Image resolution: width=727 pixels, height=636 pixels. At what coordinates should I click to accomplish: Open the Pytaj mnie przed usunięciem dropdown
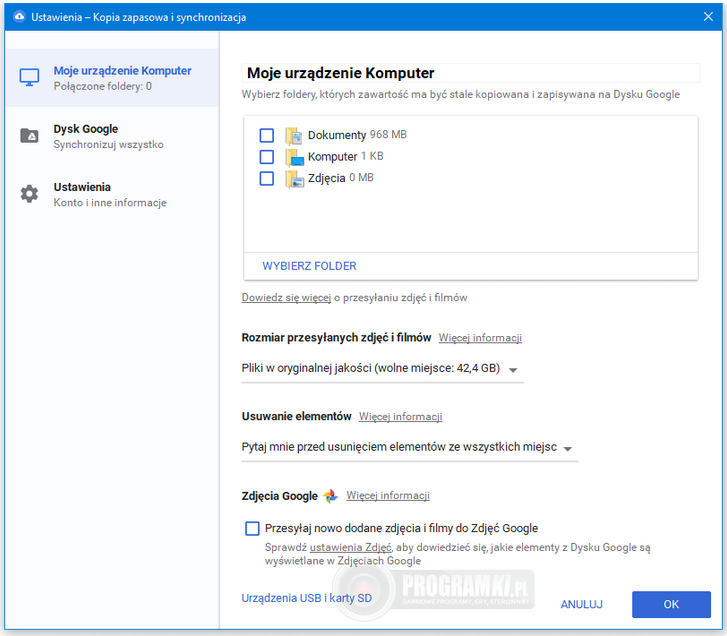pyautogui.click(x=410, y=448)
